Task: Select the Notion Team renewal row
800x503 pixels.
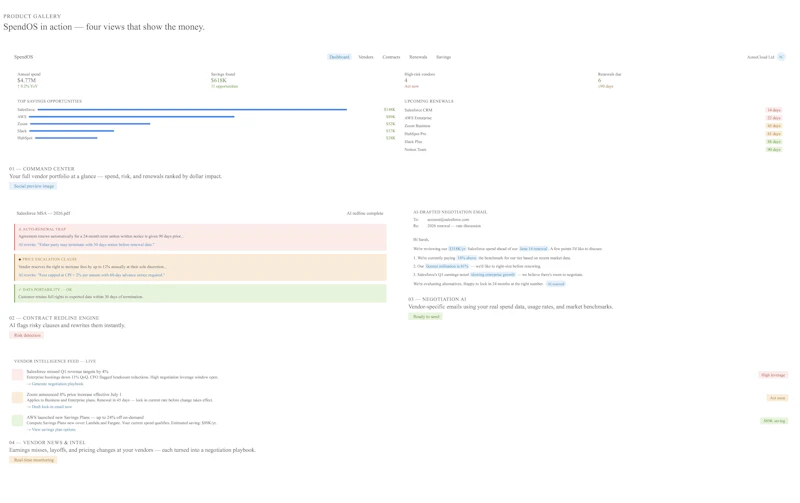Action: click(593, 149)
